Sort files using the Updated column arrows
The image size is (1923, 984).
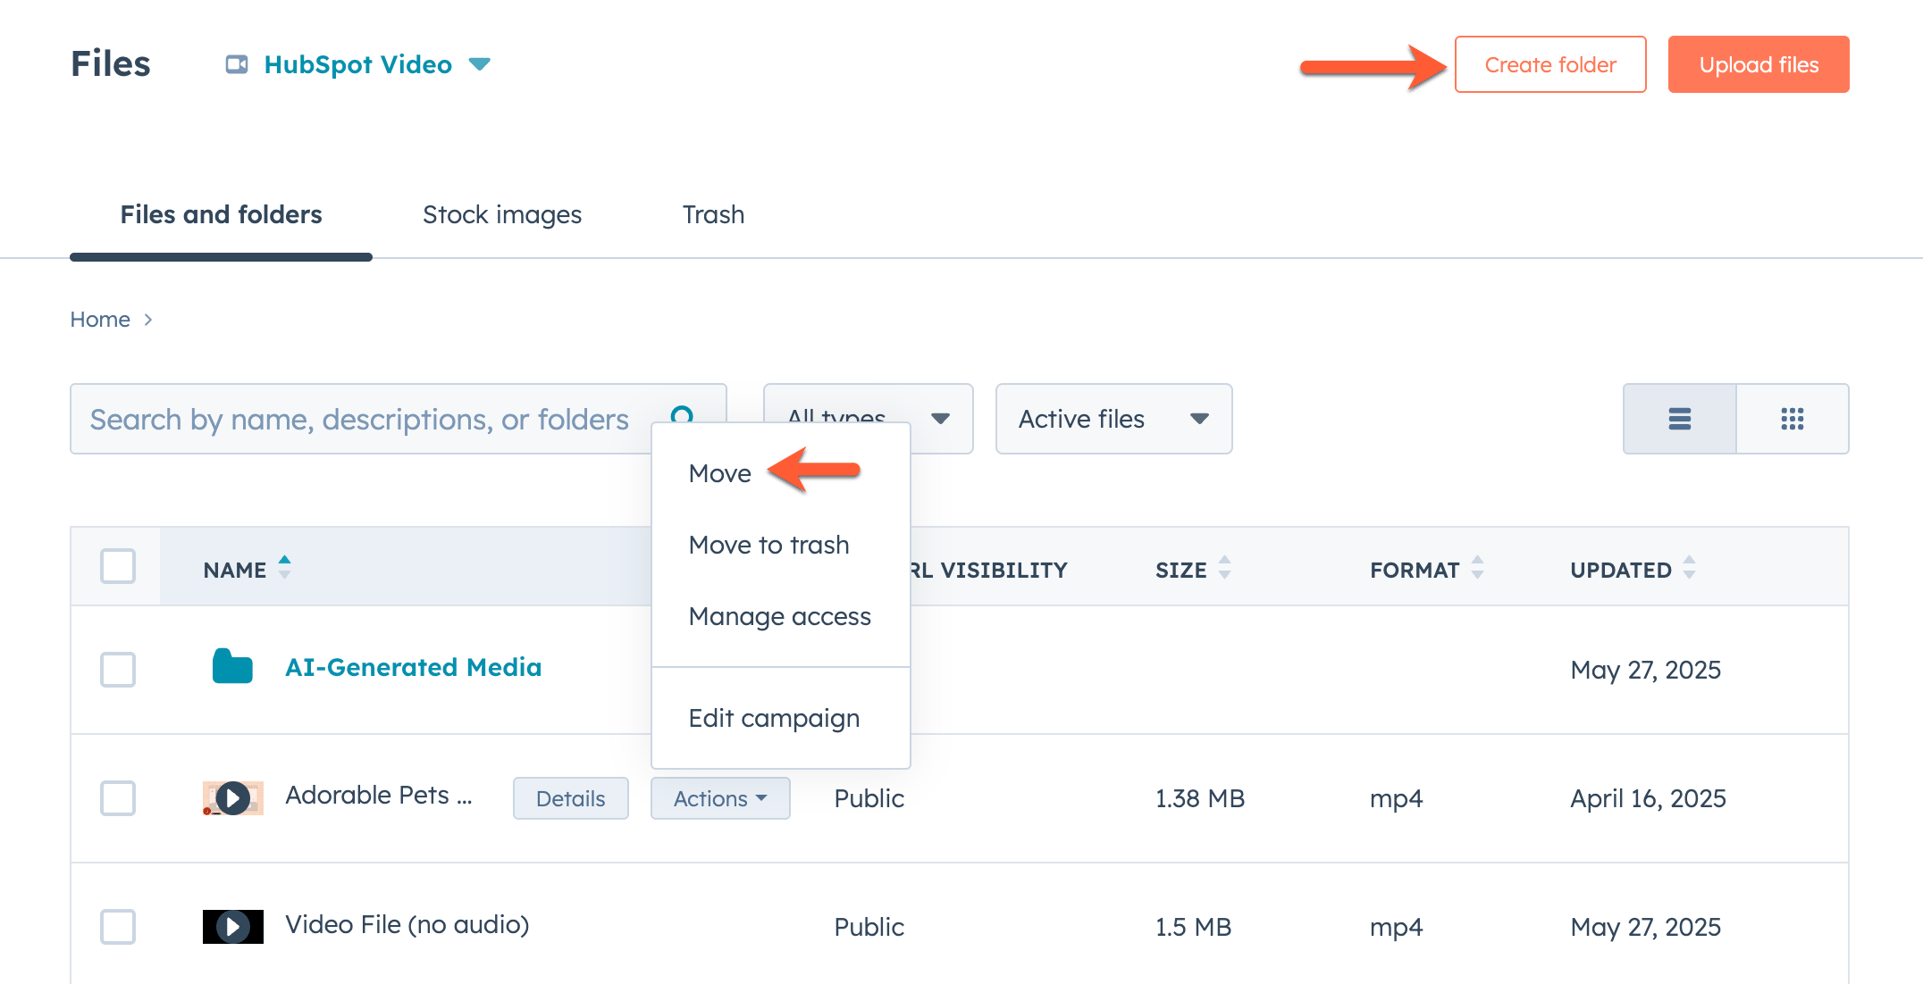click(x=1689, y=569)
